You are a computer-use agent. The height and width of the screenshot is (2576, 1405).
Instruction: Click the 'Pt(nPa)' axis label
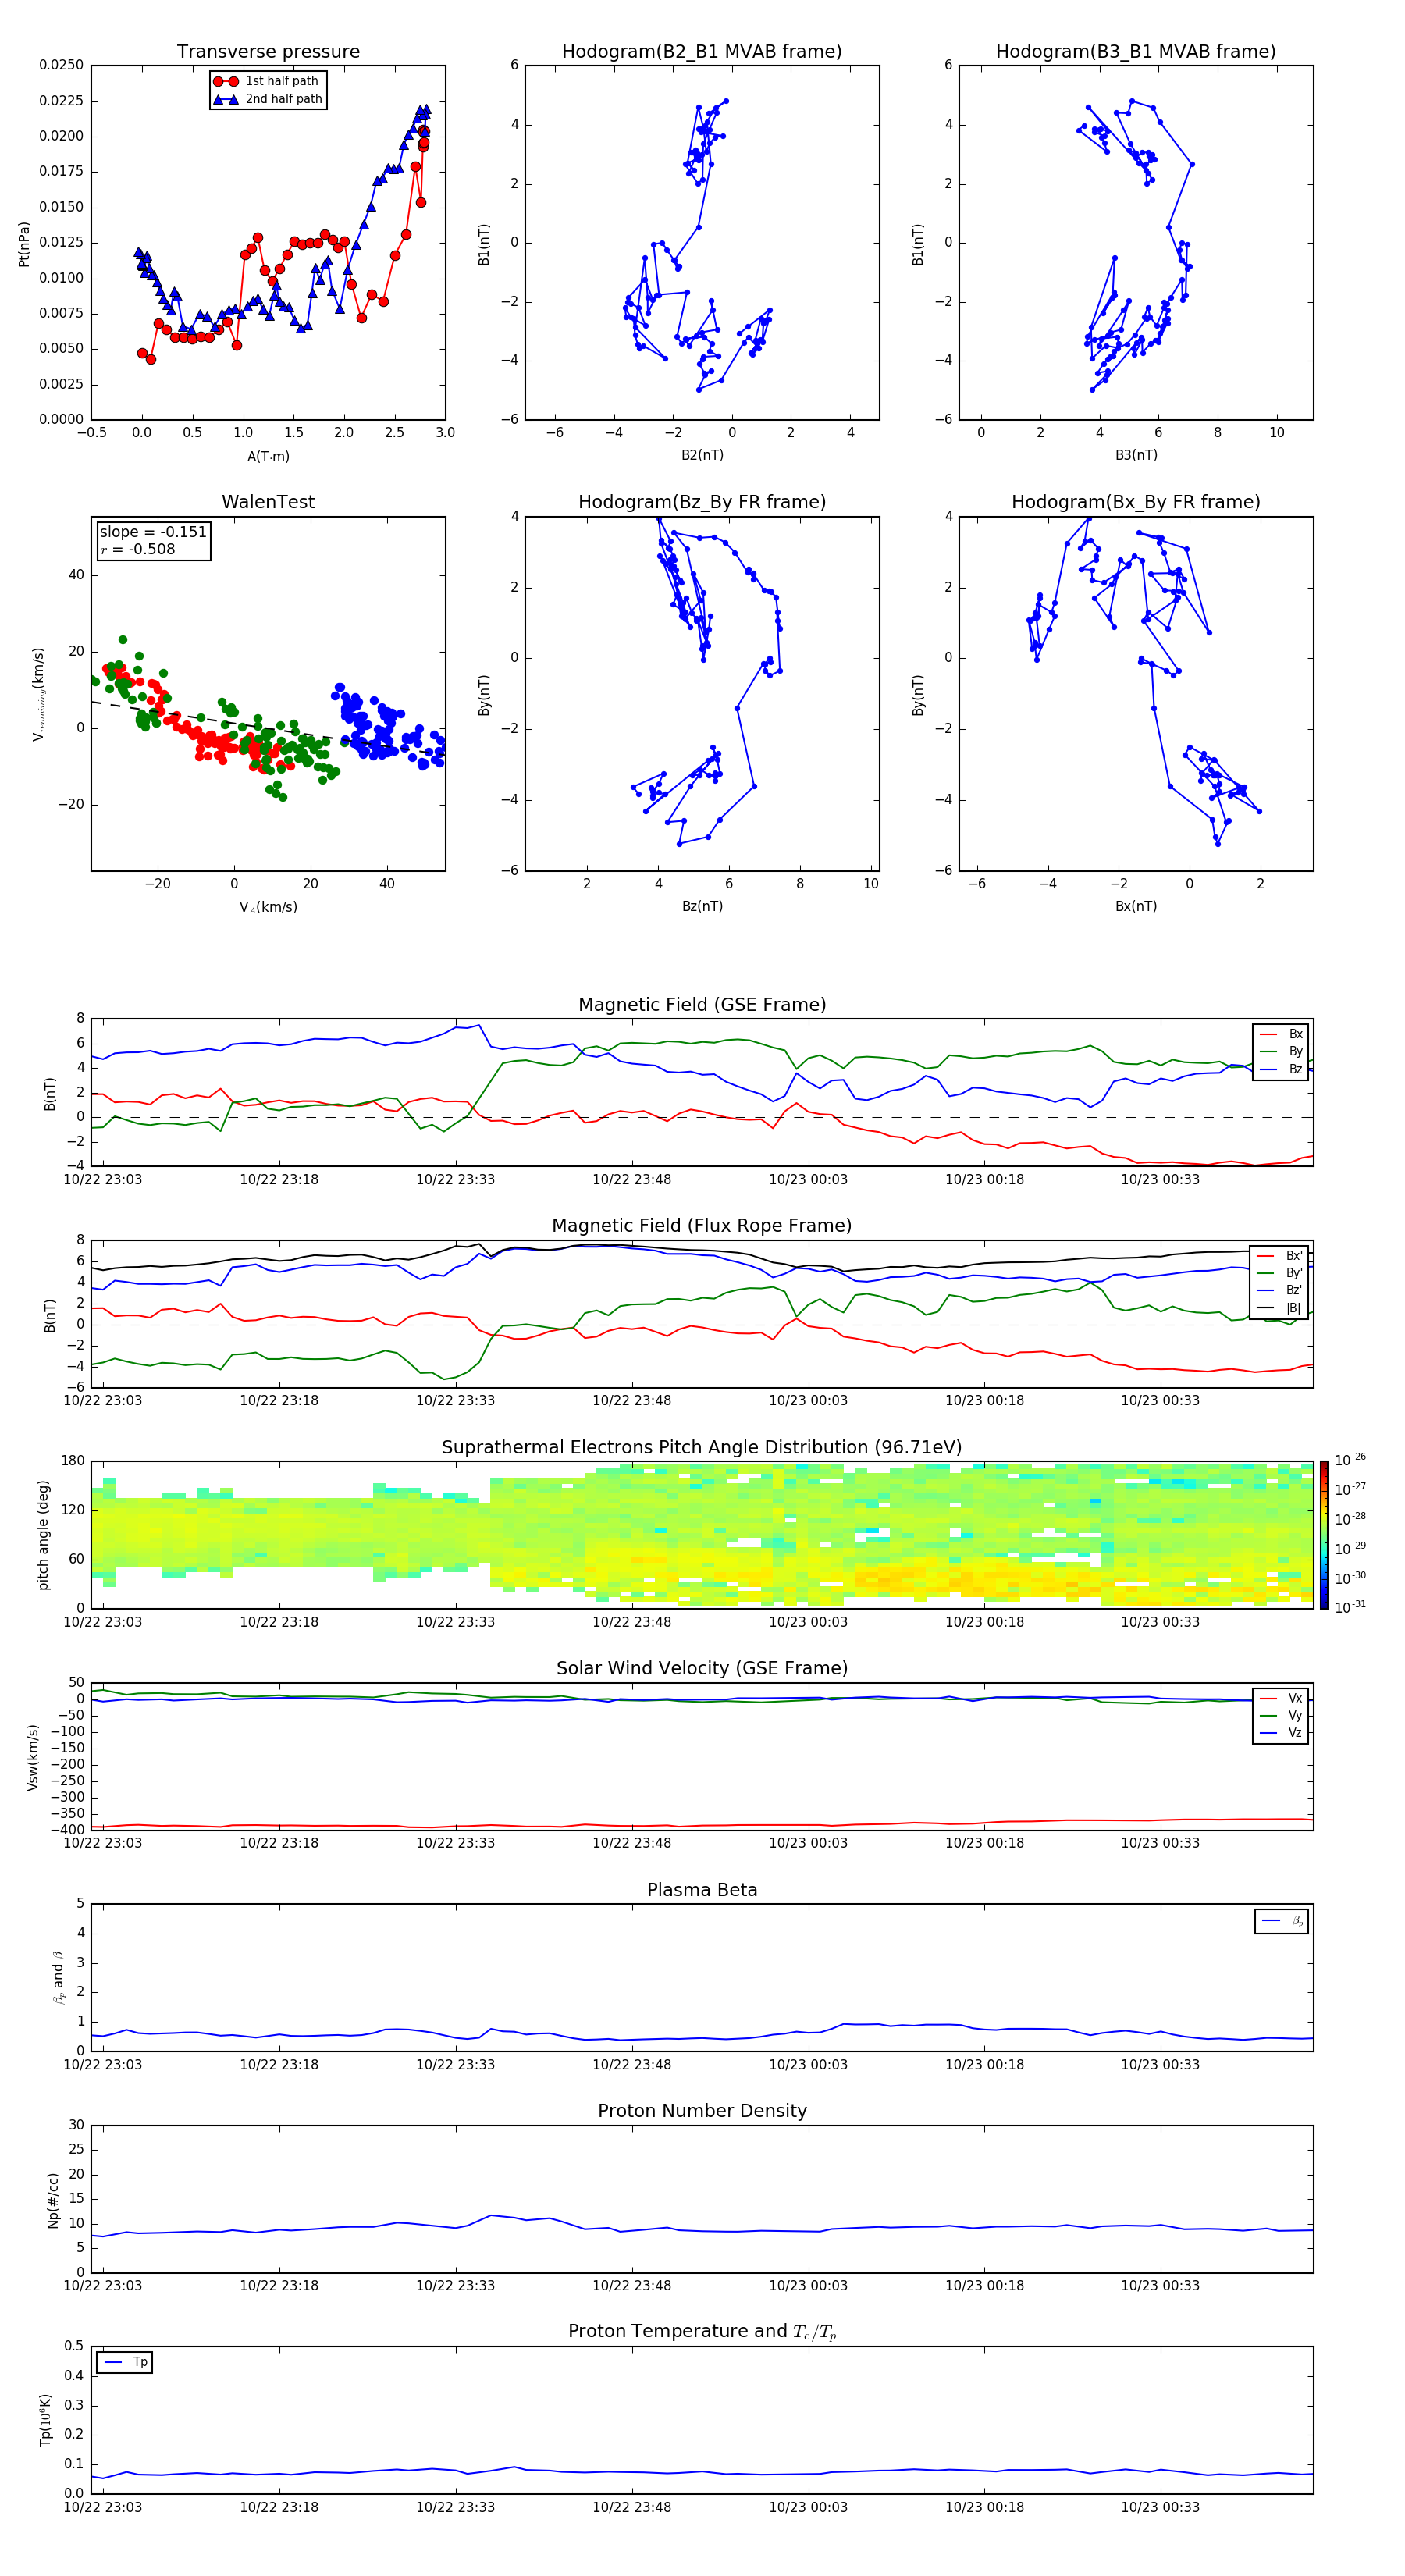24,243
